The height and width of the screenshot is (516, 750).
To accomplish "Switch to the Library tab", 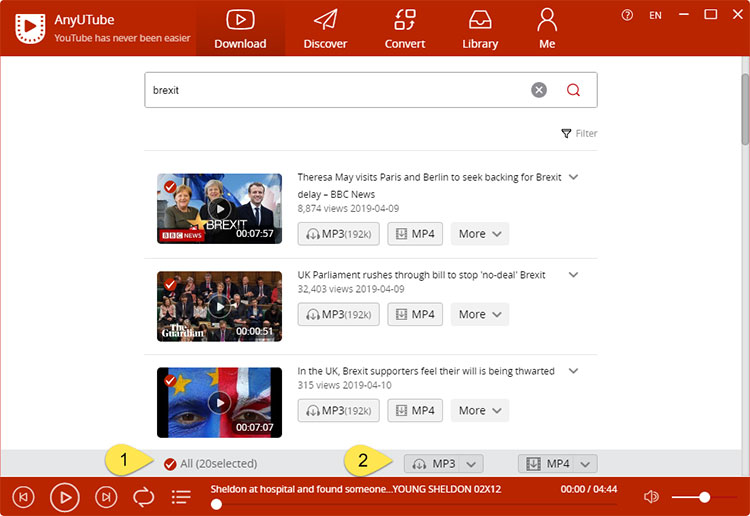I will 480,29.
